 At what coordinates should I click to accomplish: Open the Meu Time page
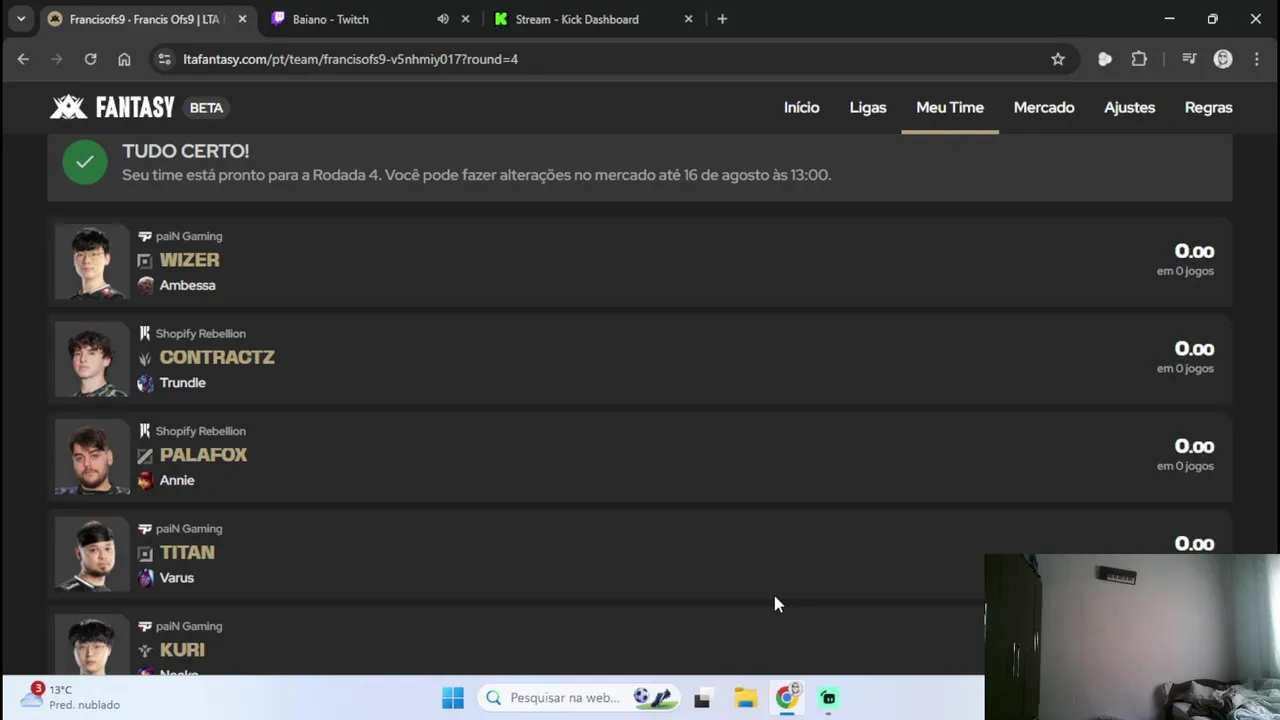pos(950,107)
